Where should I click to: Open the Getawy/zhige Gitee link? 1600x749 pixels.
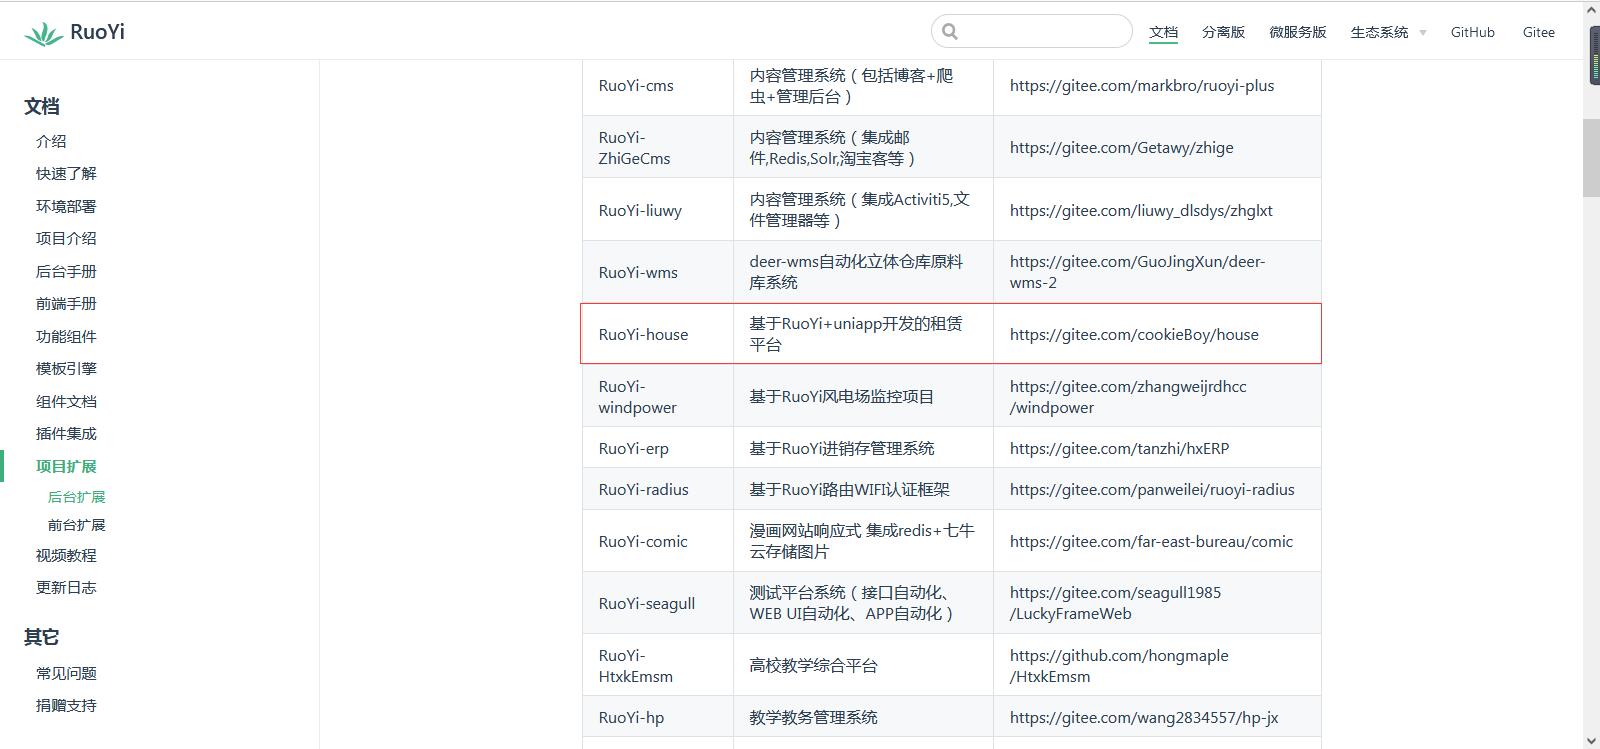pos(1121,147)
